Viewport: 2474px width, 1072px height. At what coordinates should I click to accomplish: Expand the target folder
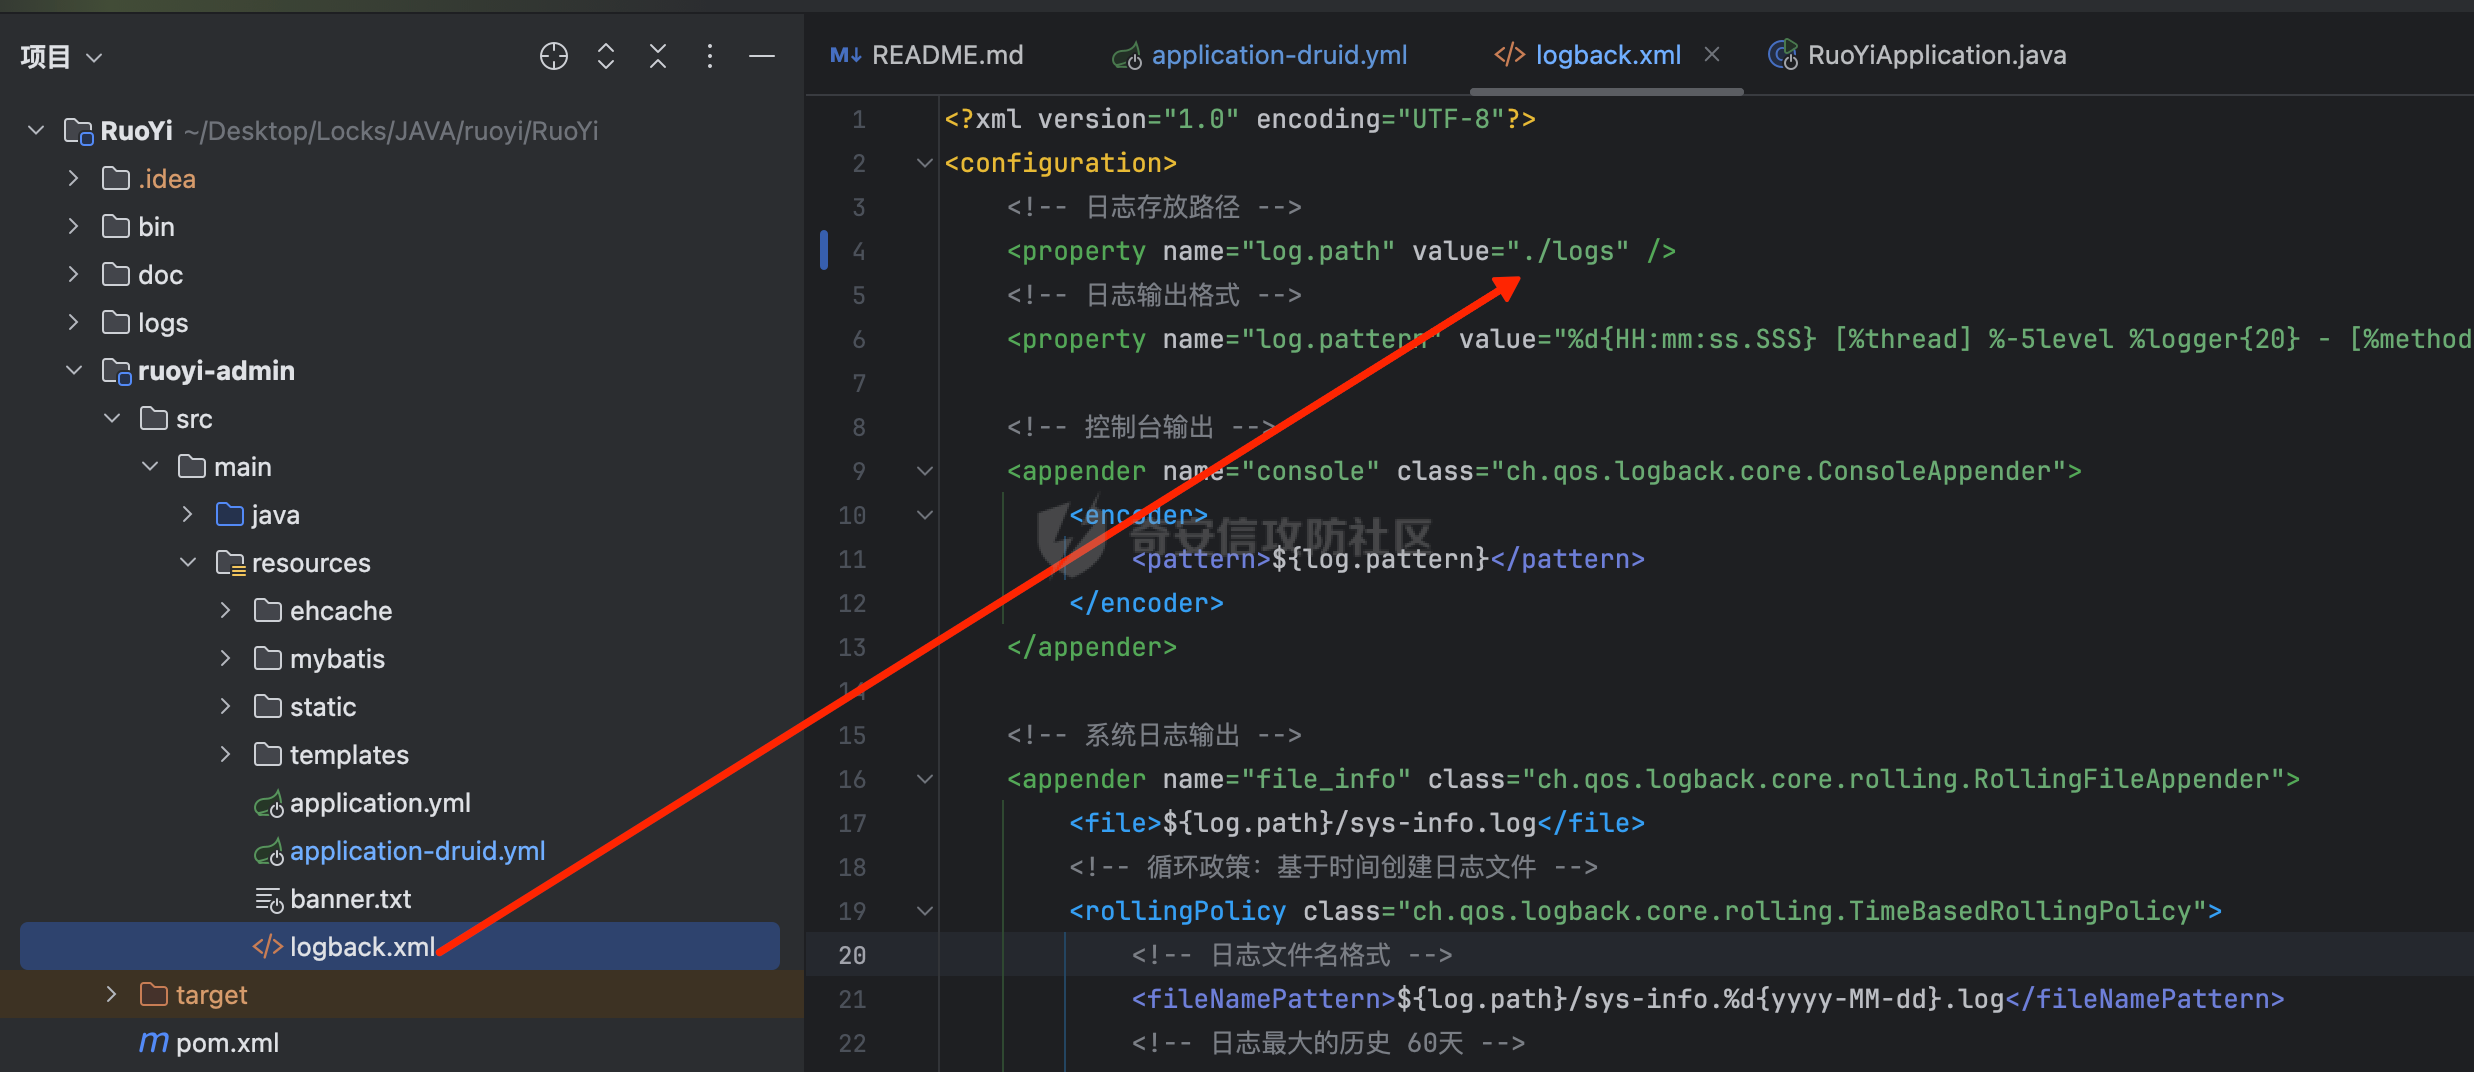coord(111,994)
